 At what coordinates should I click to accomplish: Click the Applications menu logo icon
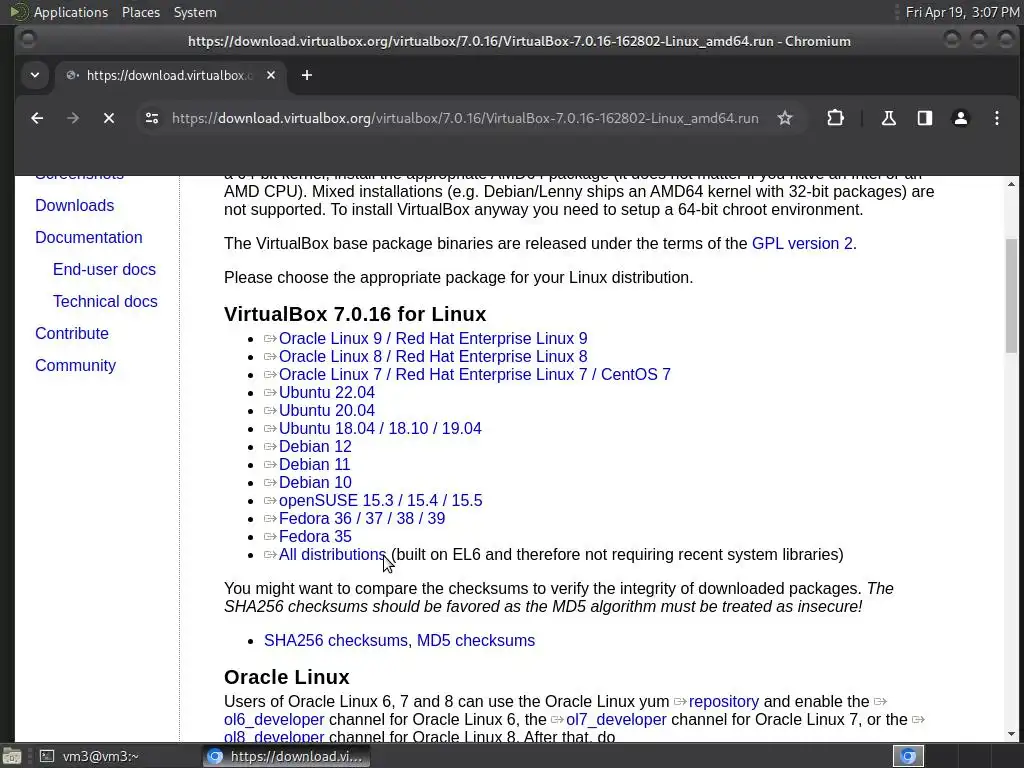pyautogui.click(x=18, y=12)
